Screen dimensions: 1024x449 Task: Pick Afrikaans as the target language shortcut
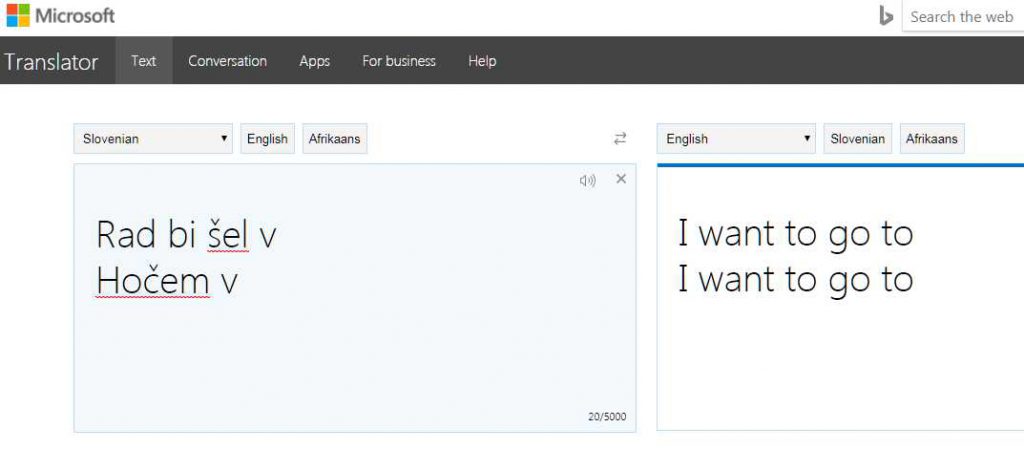(931, 139)
